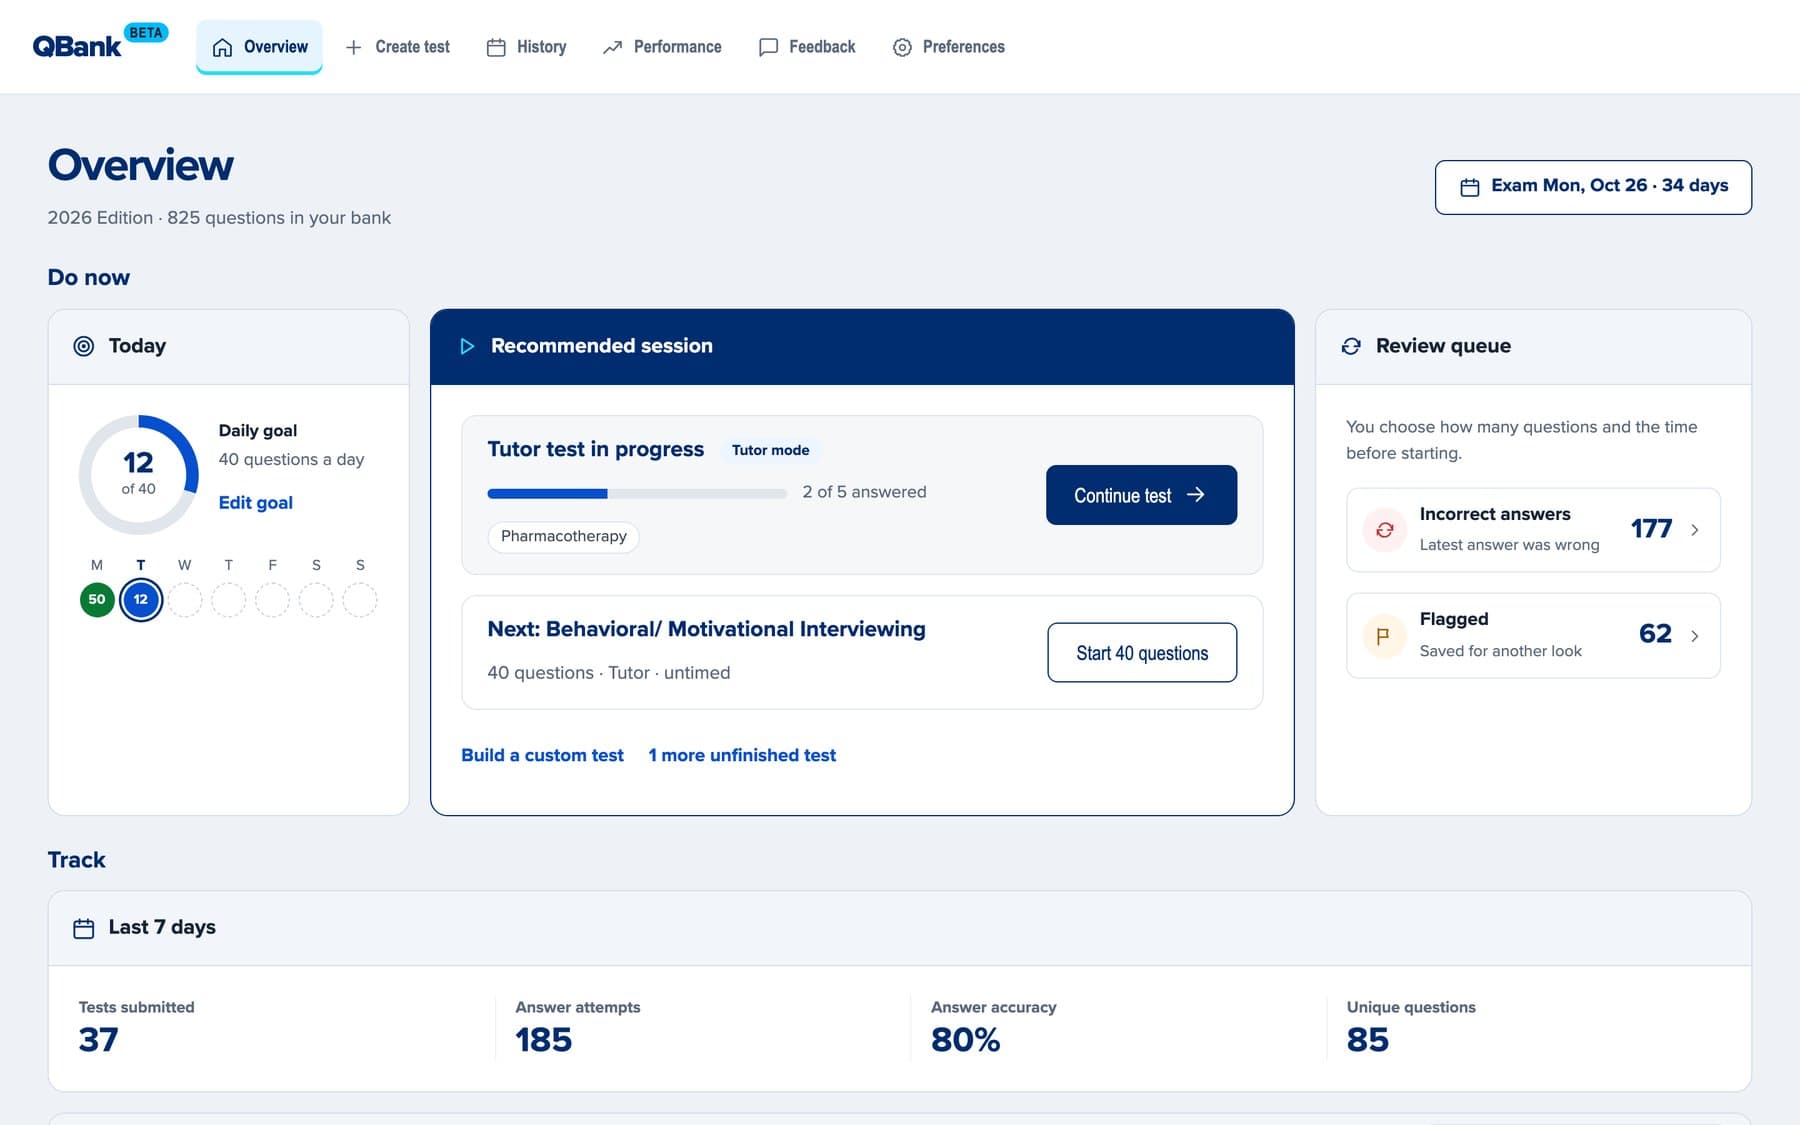Click the daily goal progress ring

click(x=138, y=474)
